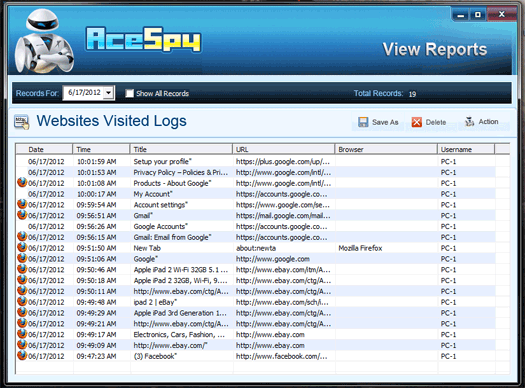Select 'Apple iPad 2 Wi-Fi 32GB 5.1' title
This screenshot has width=525, height=388.
181,269
